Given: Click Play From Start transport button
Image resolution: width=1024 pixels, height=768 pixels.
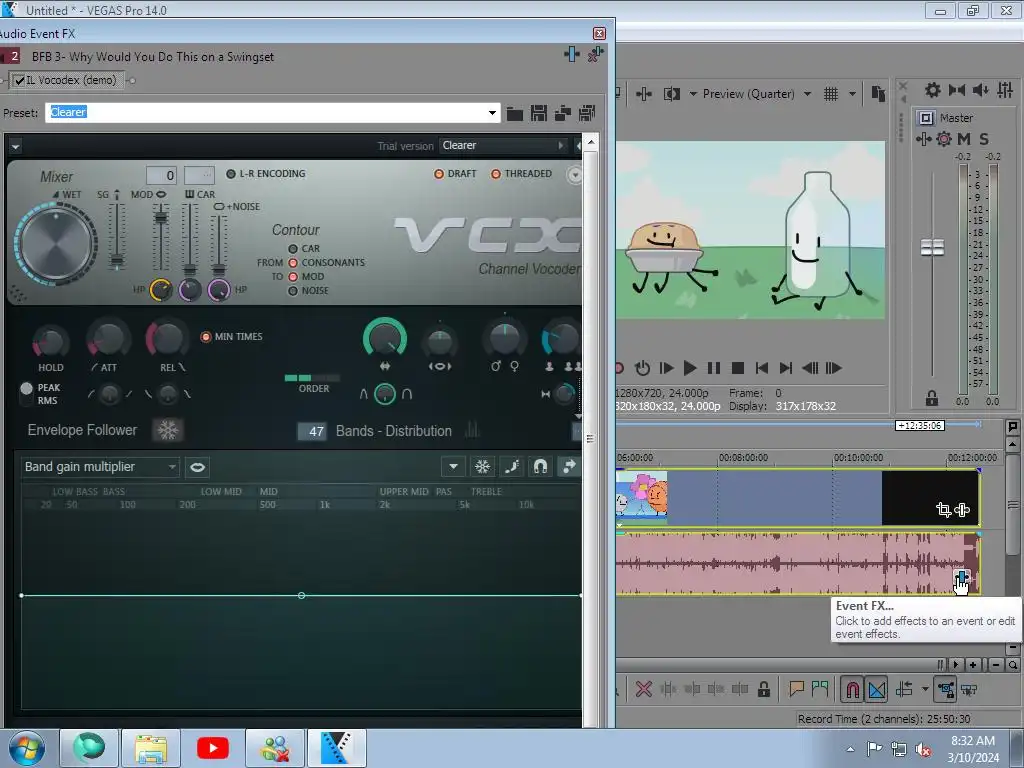Looking at the screenshot, I should coord(666,368).
